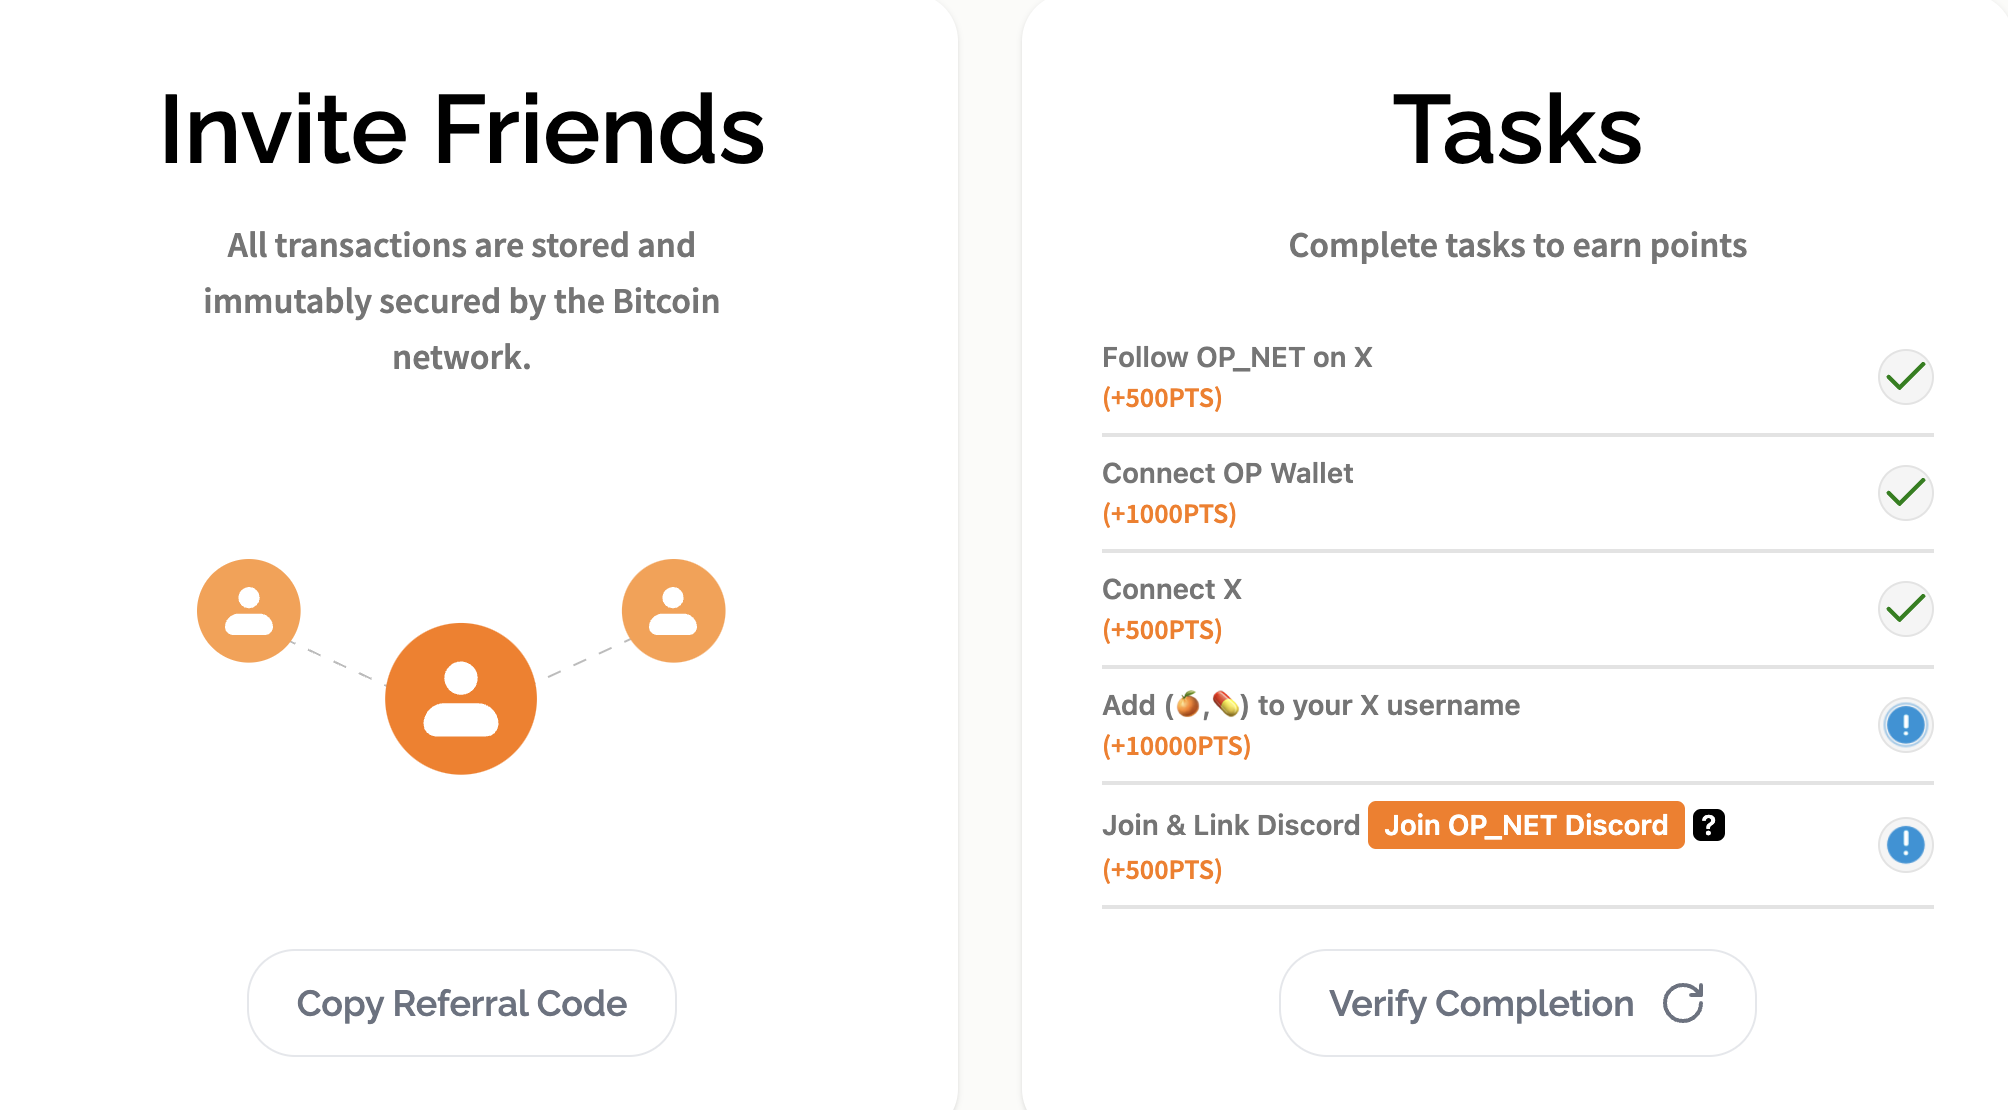Select the Connect X task label
Image resolution: width=2008 pixels, height=1110 pixels.
point(1171,590)
